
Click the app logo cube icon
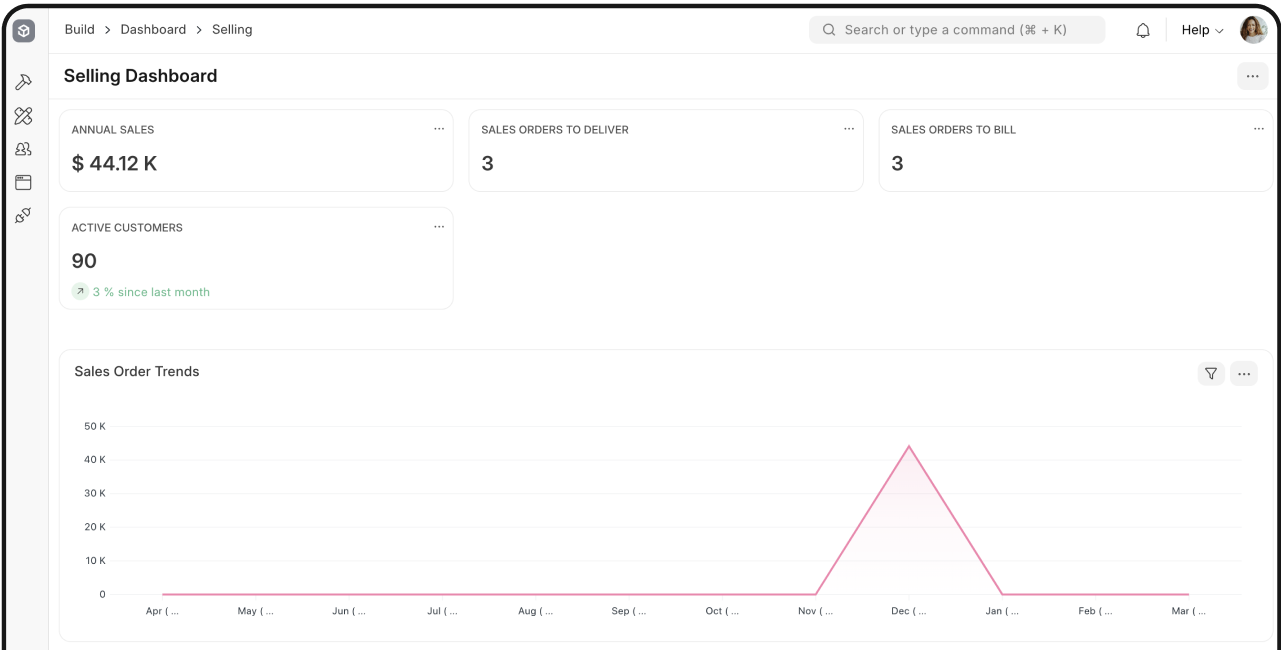point(24,30)
